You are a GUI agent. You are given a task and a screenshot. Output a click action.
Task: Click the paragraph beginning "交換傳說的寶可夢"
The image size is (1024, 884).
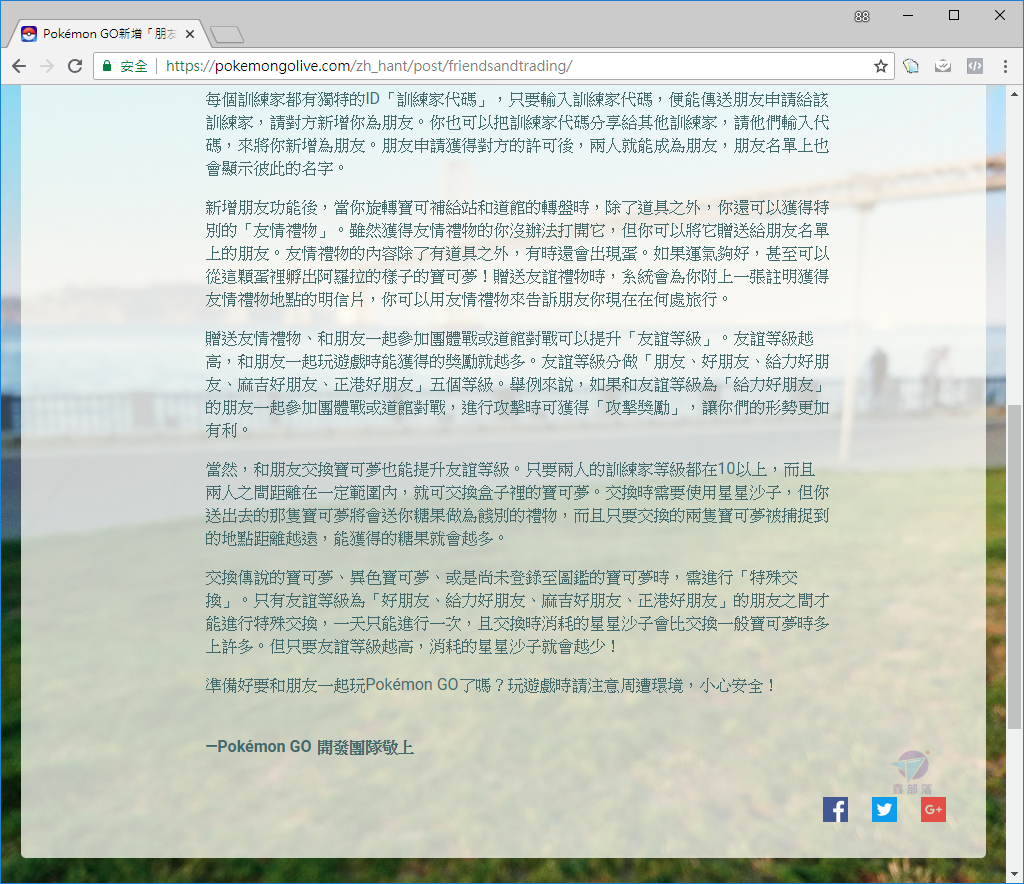click(x=517, y=612)
